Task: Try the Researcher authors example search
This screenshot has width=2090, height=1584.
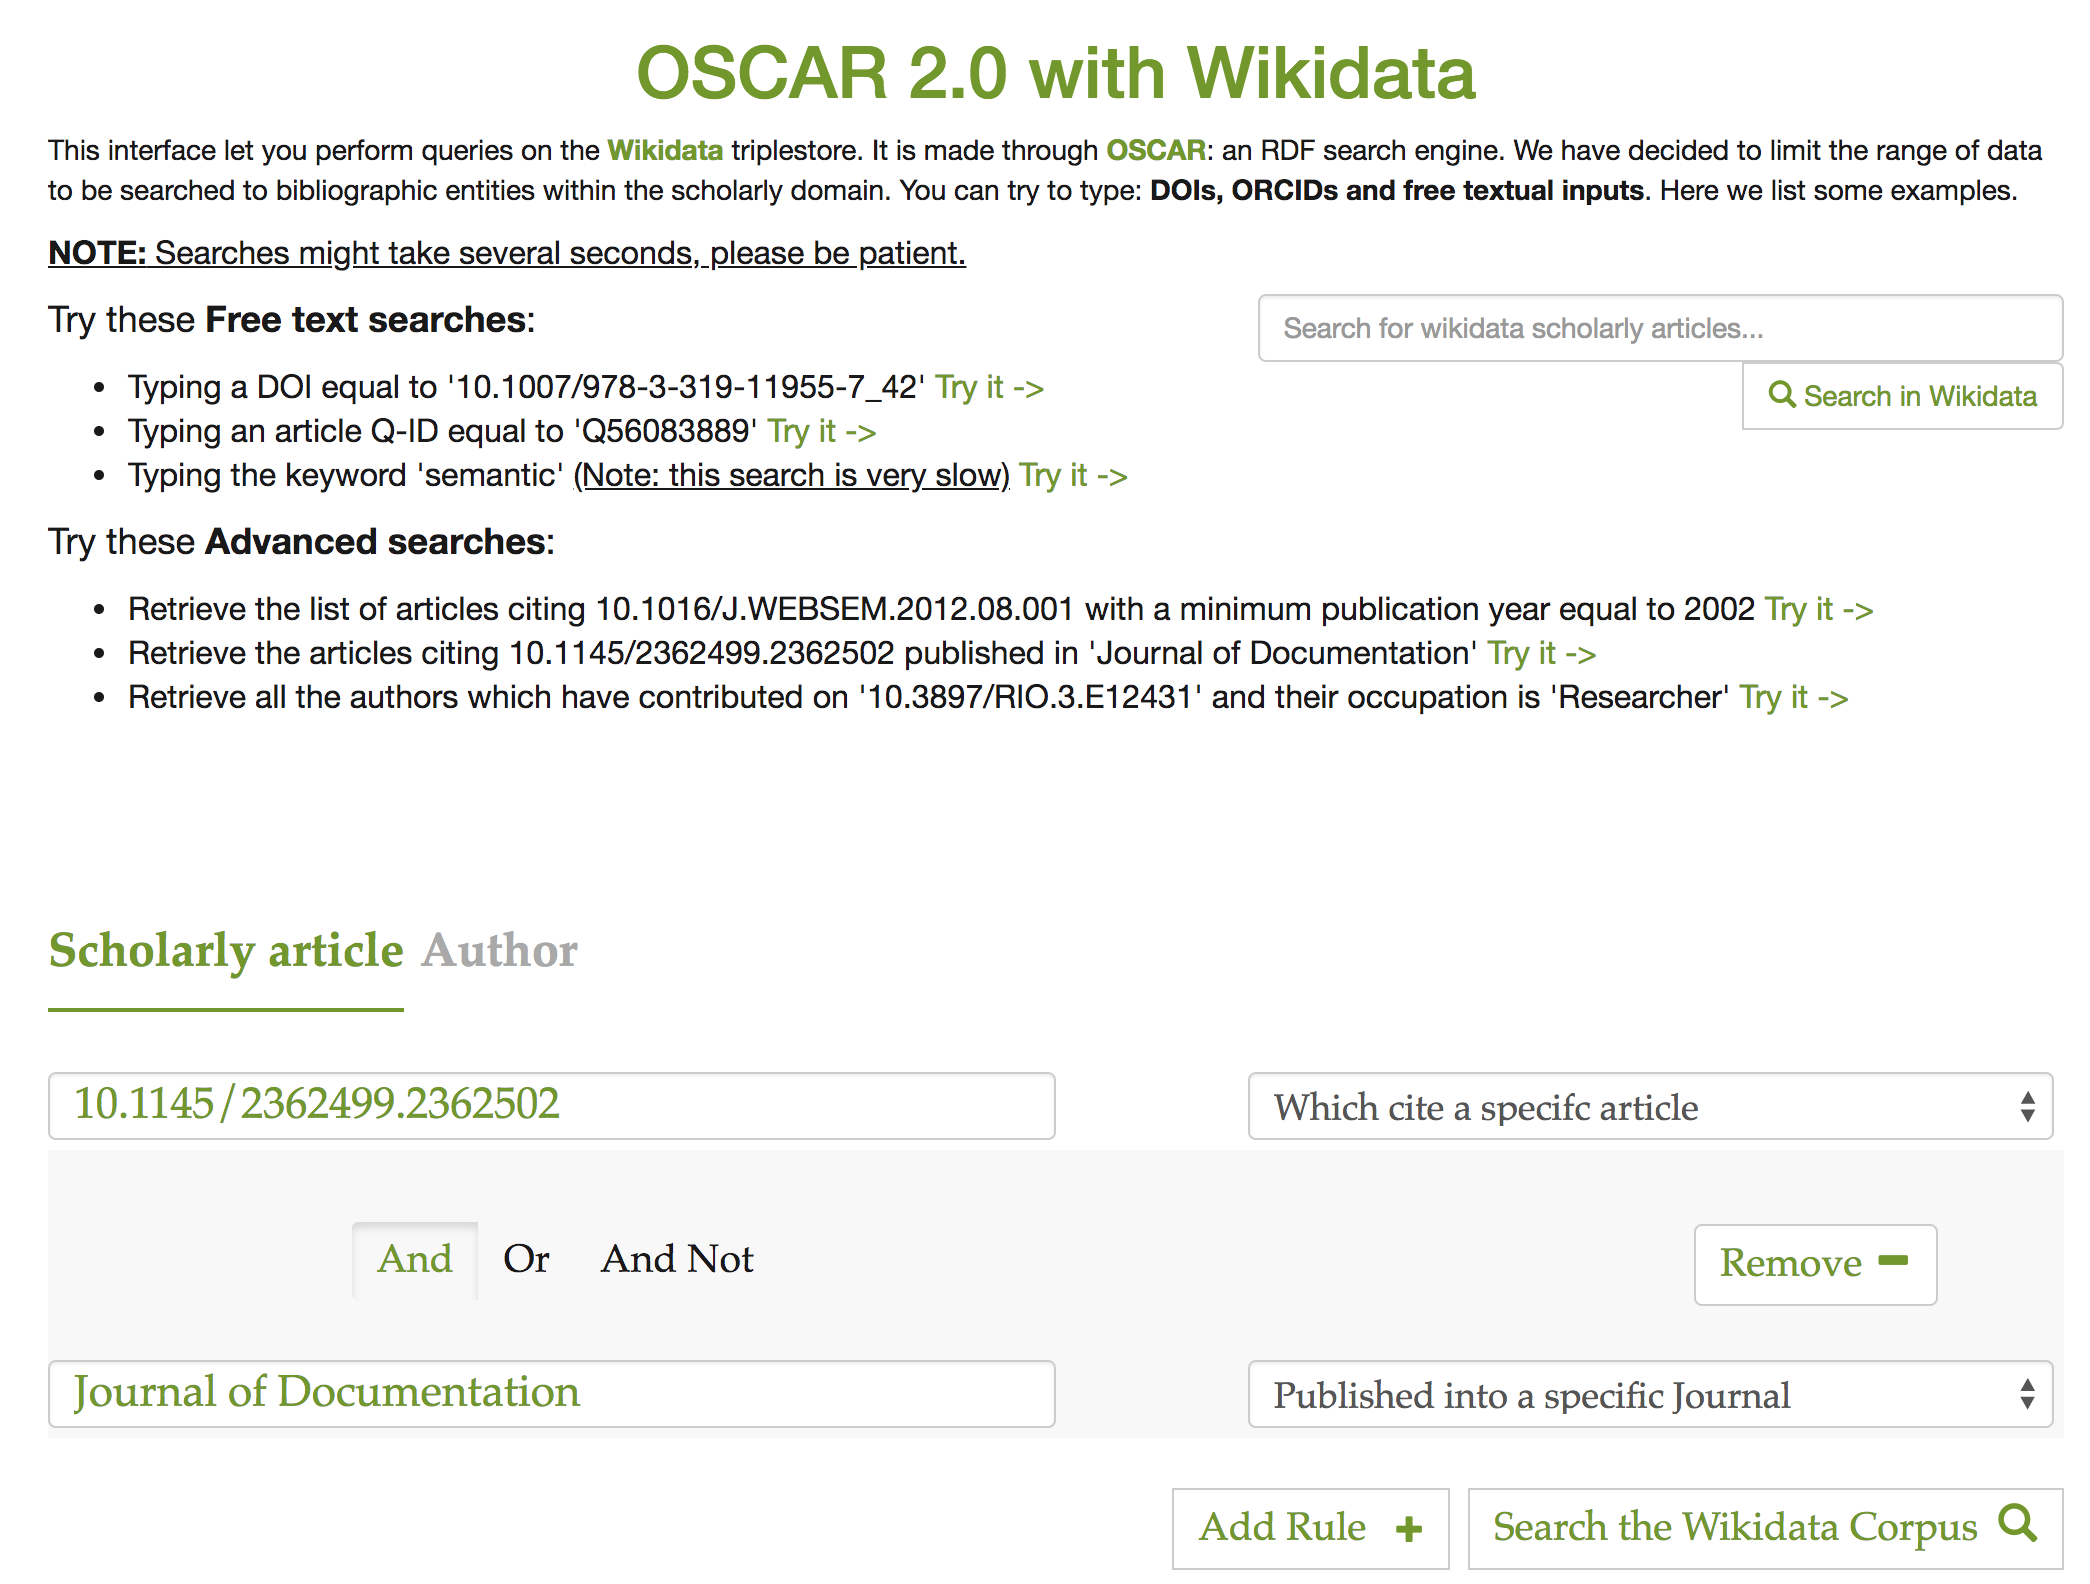Action: pos(1793,697)
